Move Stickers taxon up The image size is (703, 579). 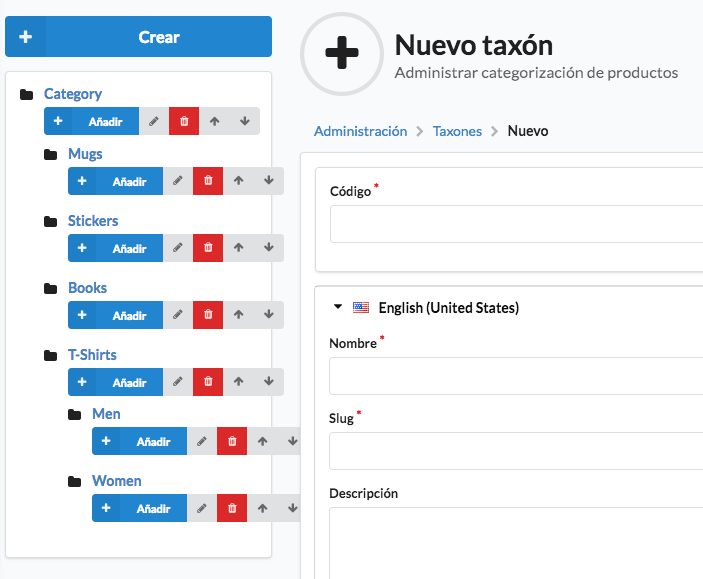click(239, 248)
